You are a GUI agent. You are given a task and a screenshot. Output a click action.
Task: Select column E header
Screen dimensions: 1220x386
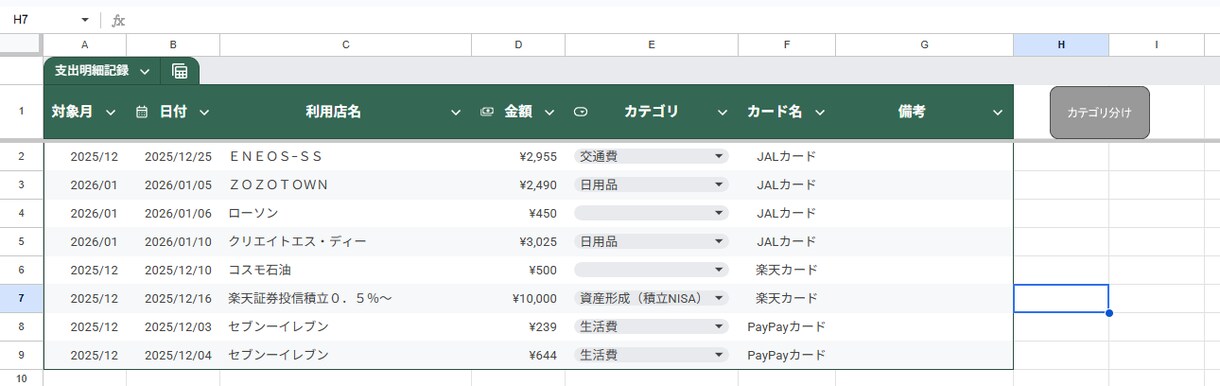pyautogui.click(x=651, y=44)
